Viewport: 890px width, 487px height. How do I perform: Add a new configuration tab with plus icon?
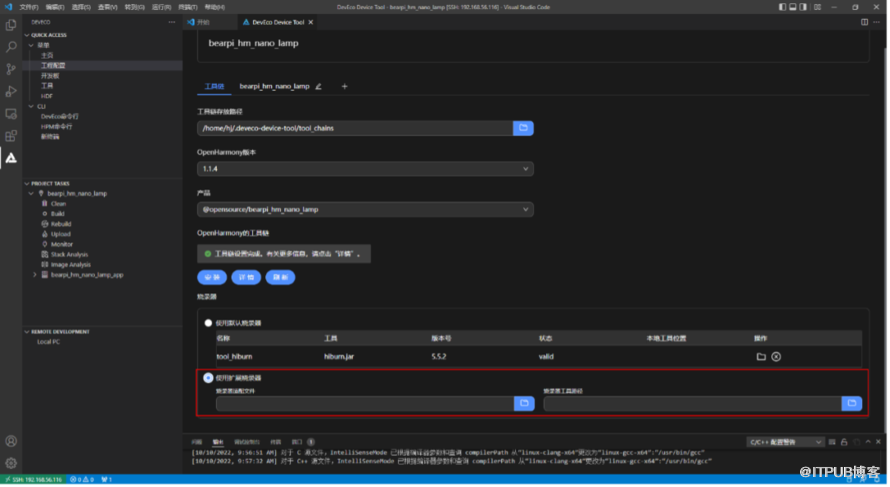tap(345, 87)
